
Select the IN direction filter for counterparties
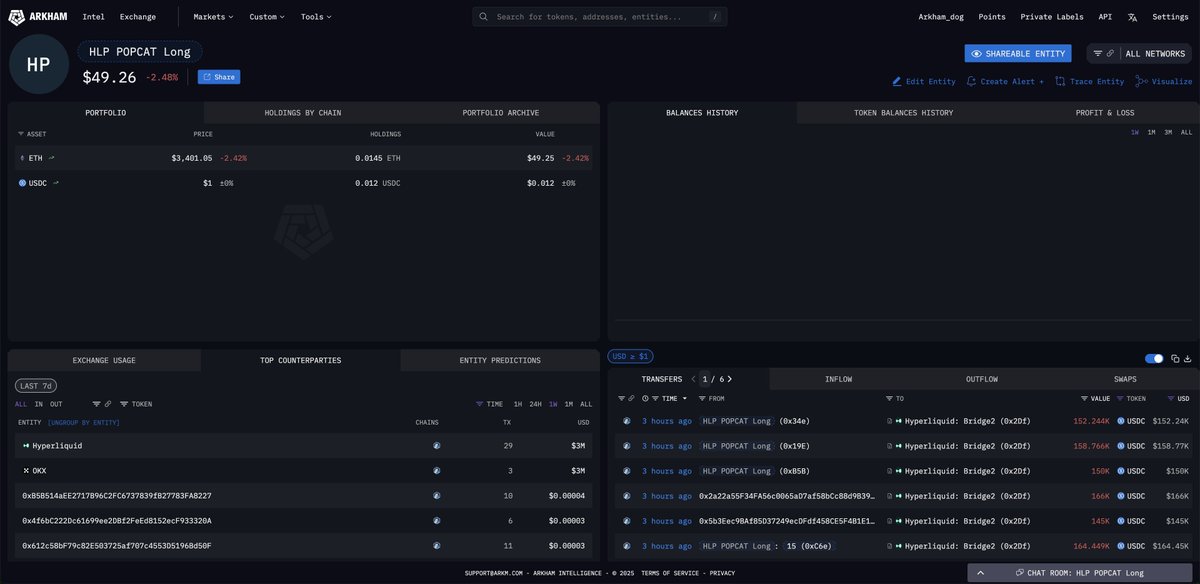(x=39, y=404)
